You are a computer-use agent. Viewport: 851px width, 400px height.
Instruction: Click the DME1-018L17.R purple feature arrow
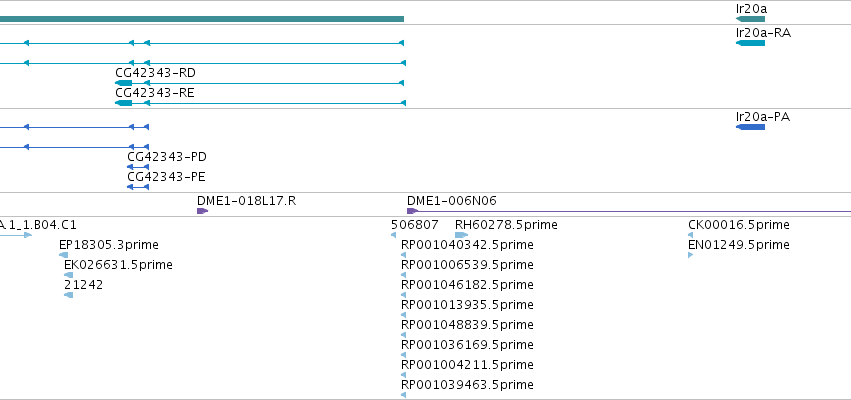pos(202,211)
